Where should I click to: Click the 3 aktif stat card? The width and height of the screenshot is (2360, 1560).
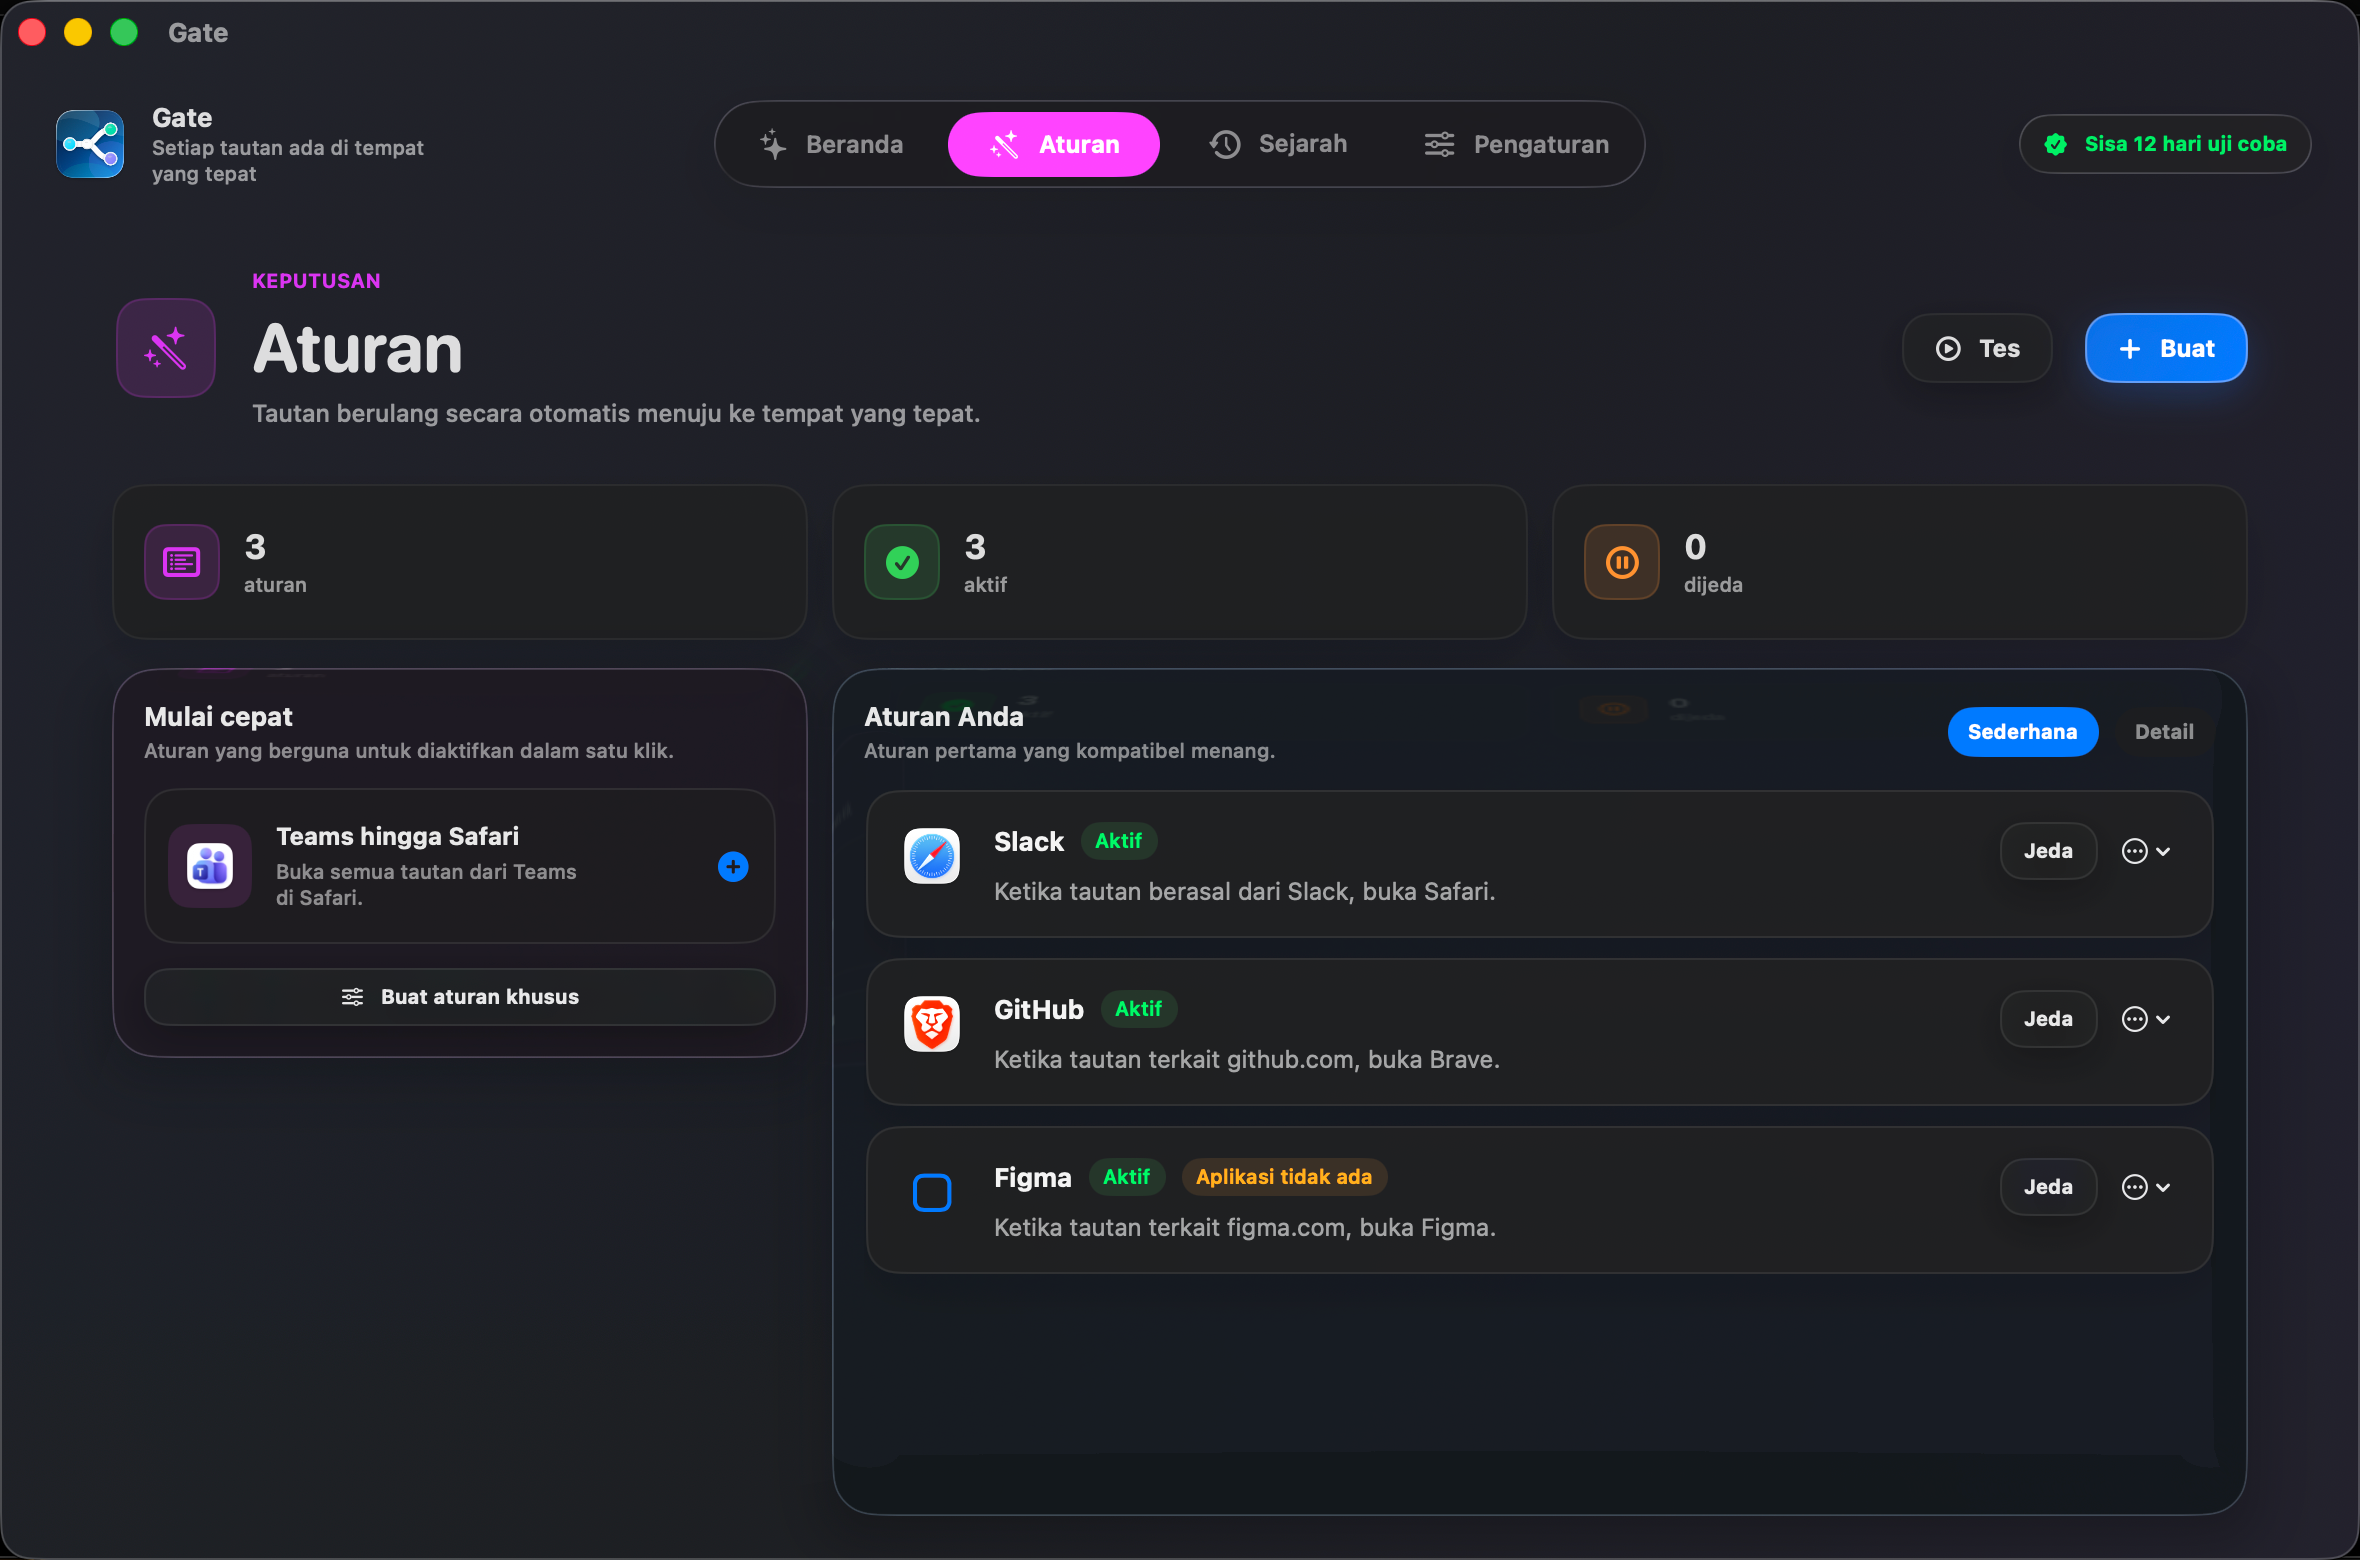[1180, 562]
